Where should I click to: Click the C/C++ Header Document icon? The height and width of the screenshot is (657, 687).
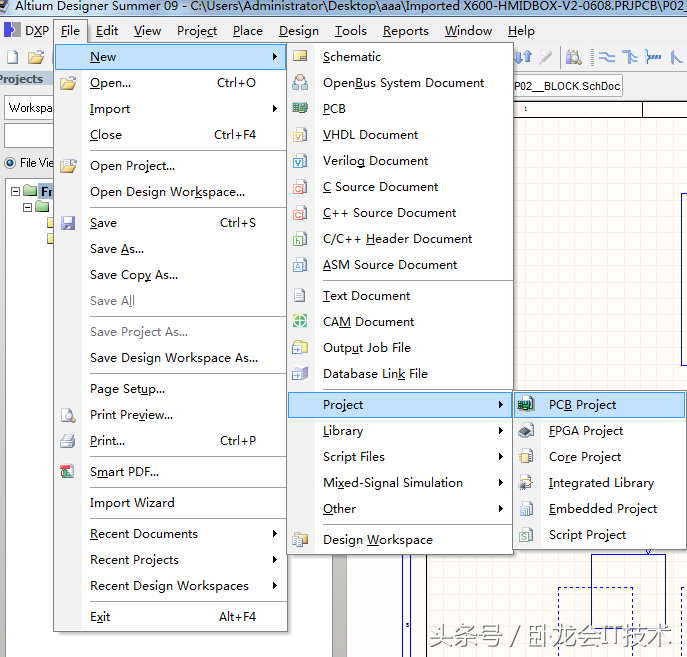[300, 239]
